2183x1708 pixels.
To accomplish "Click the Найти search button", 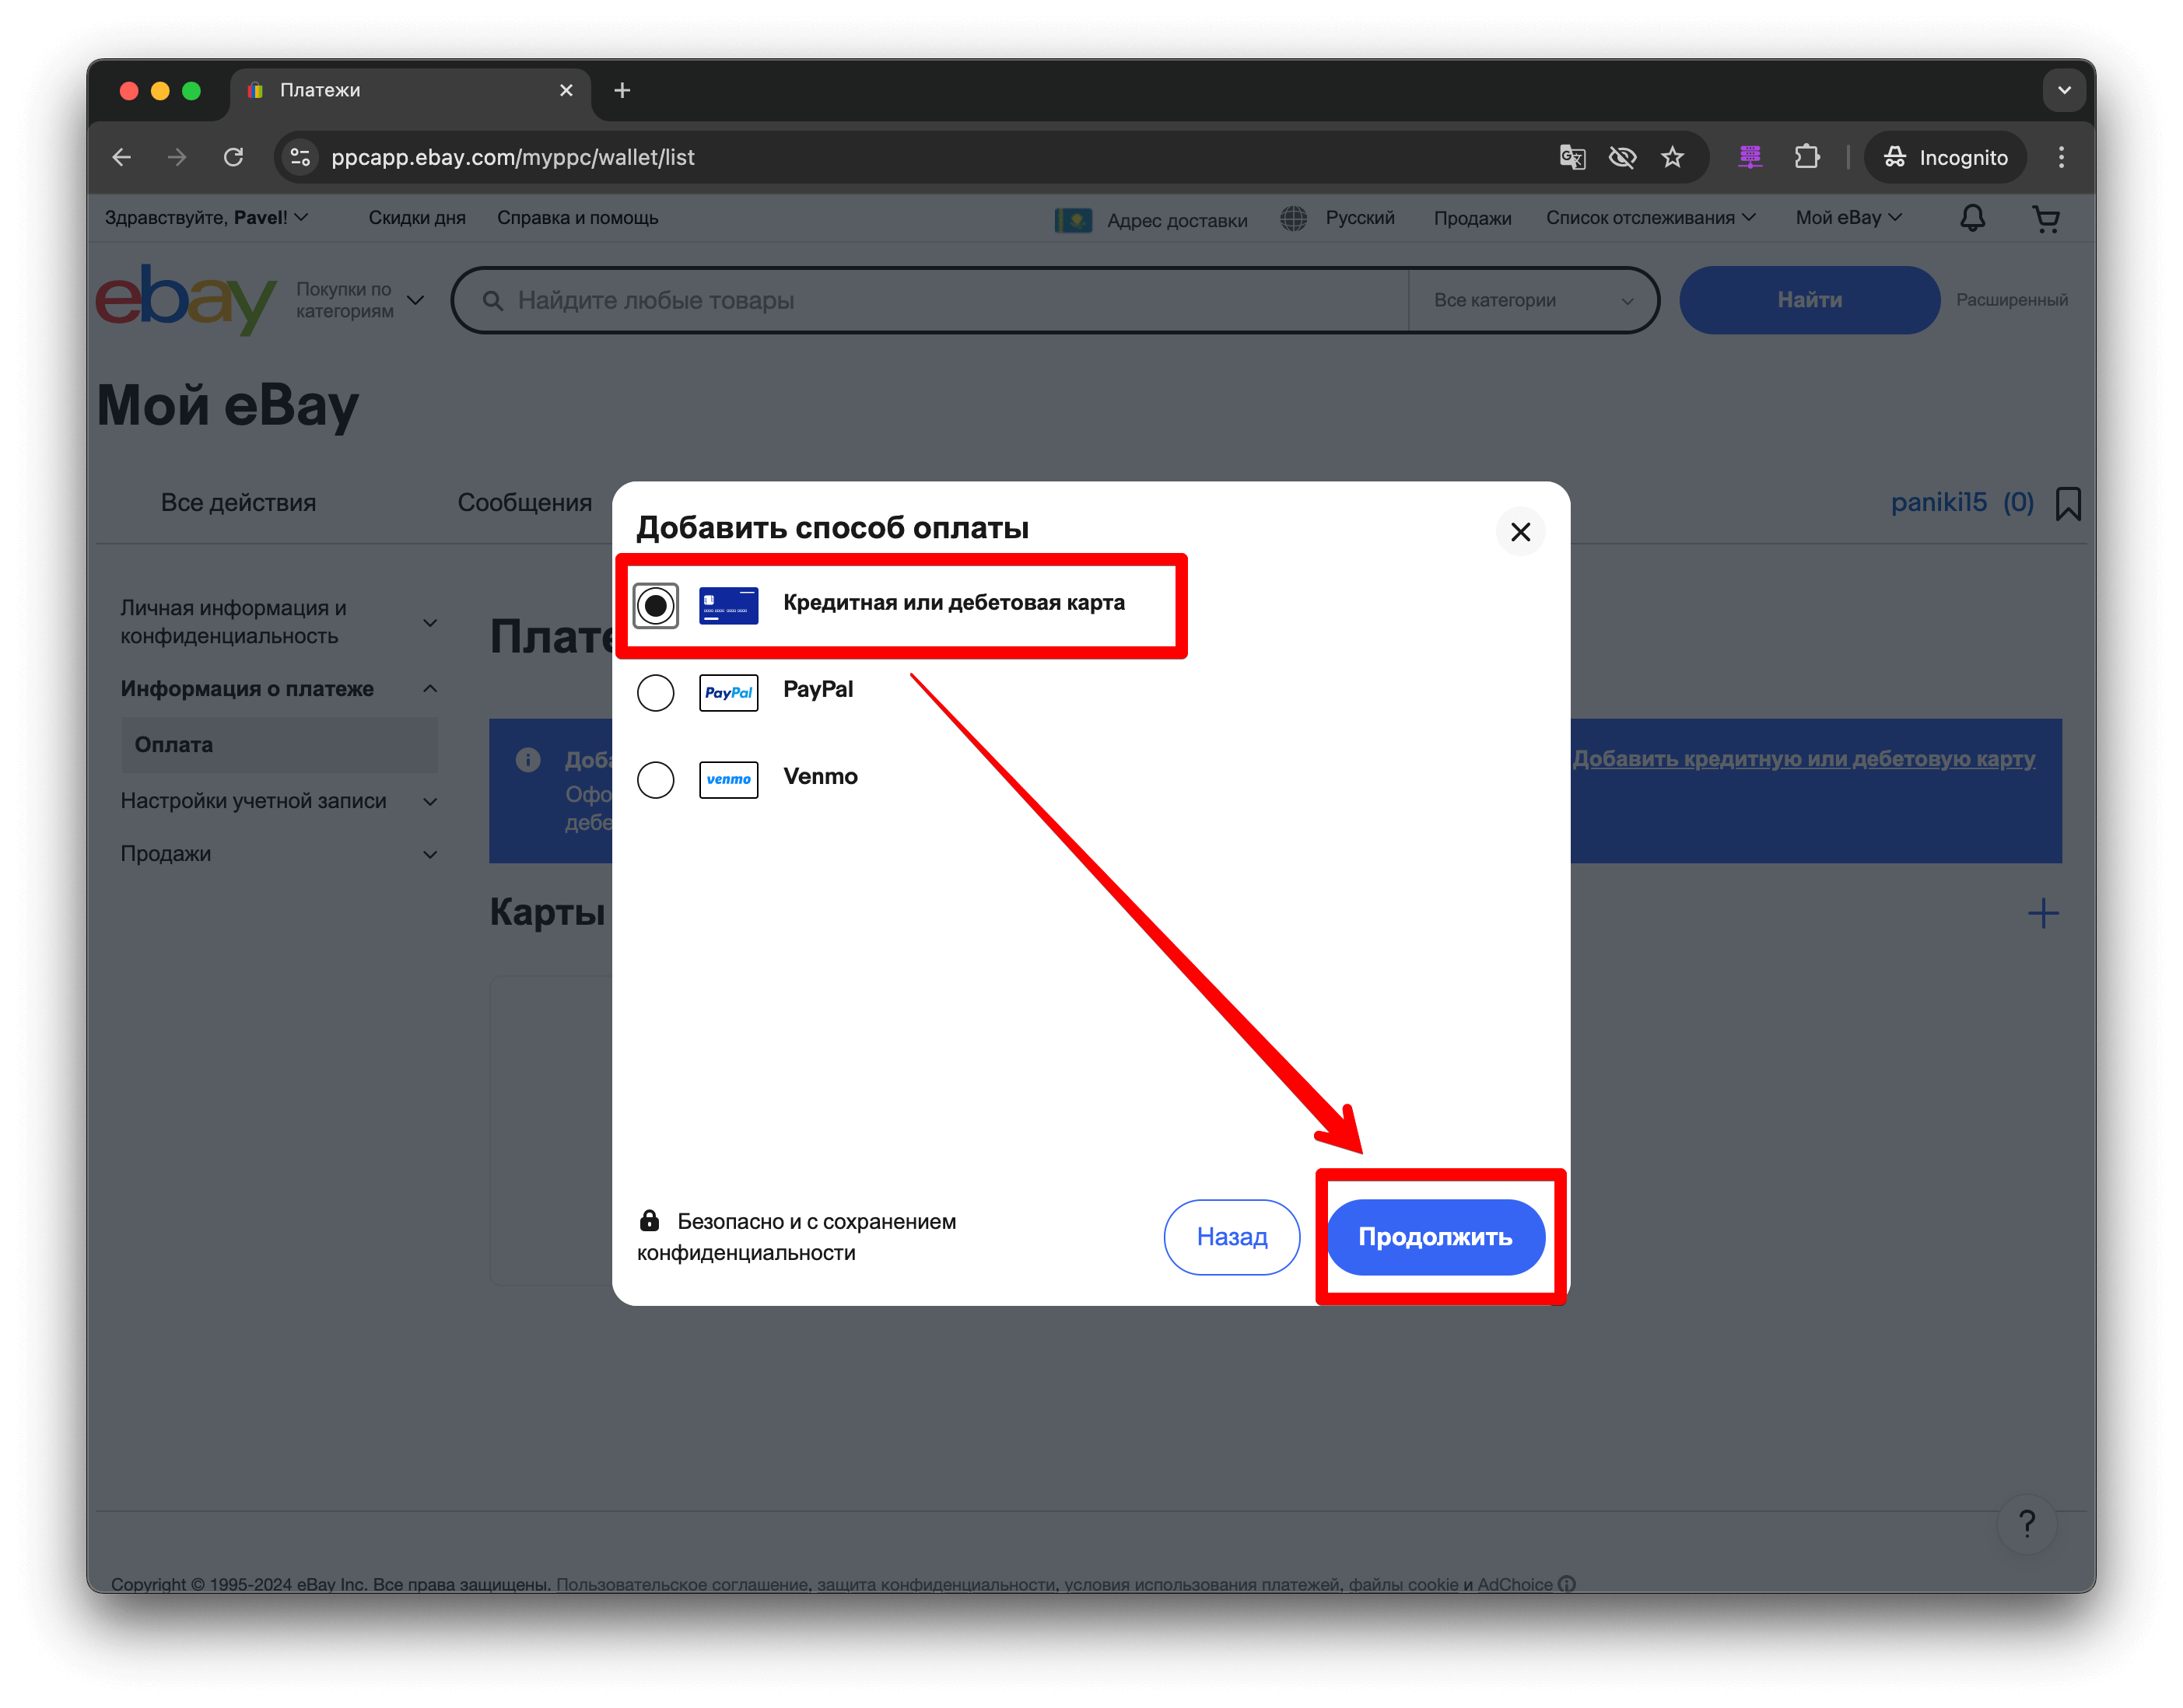I will pyautogui.click(x=1809, y=300).
